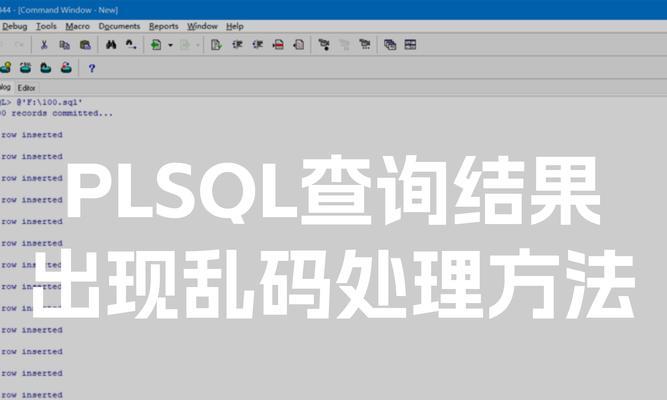Click the tile windows icon
The width and height of the screenshot is (667, 400).
point(410,45)
